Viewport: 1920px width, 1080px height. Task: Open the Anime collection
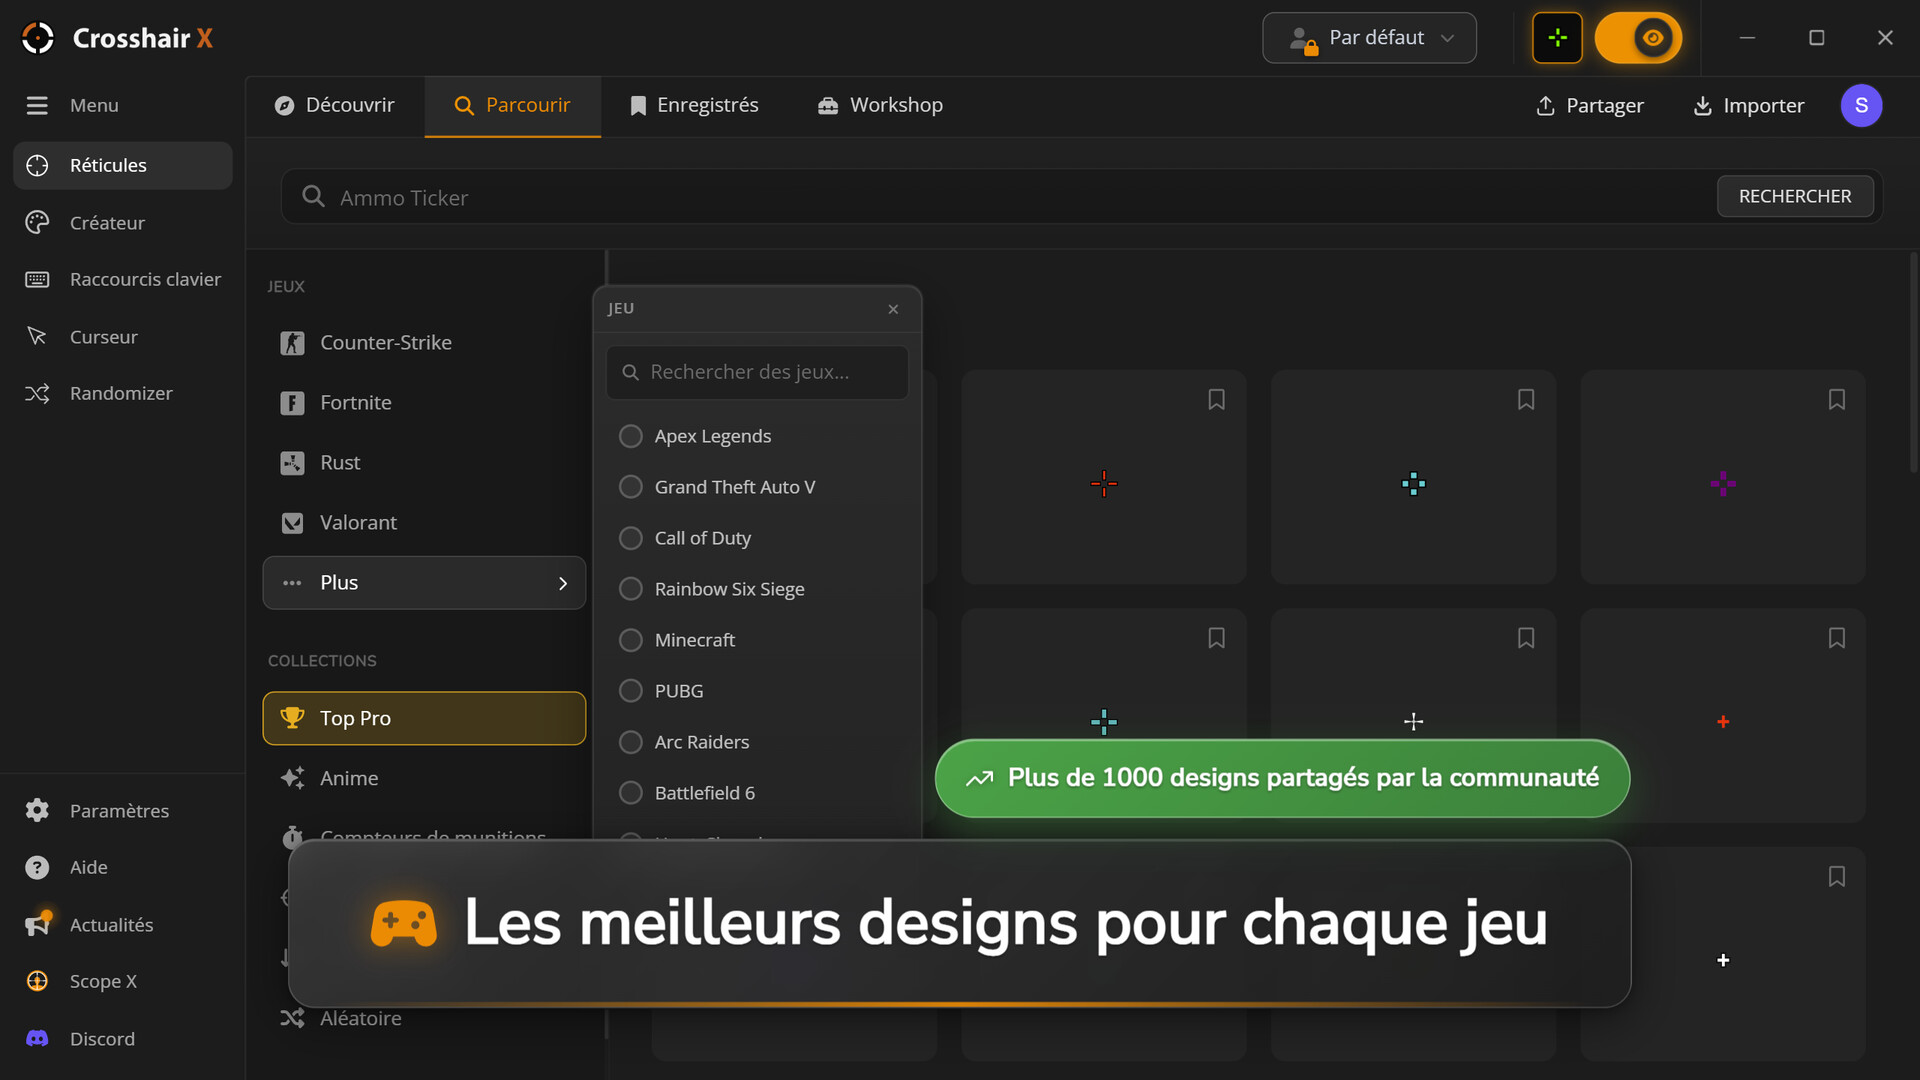(x=424, y=778)
